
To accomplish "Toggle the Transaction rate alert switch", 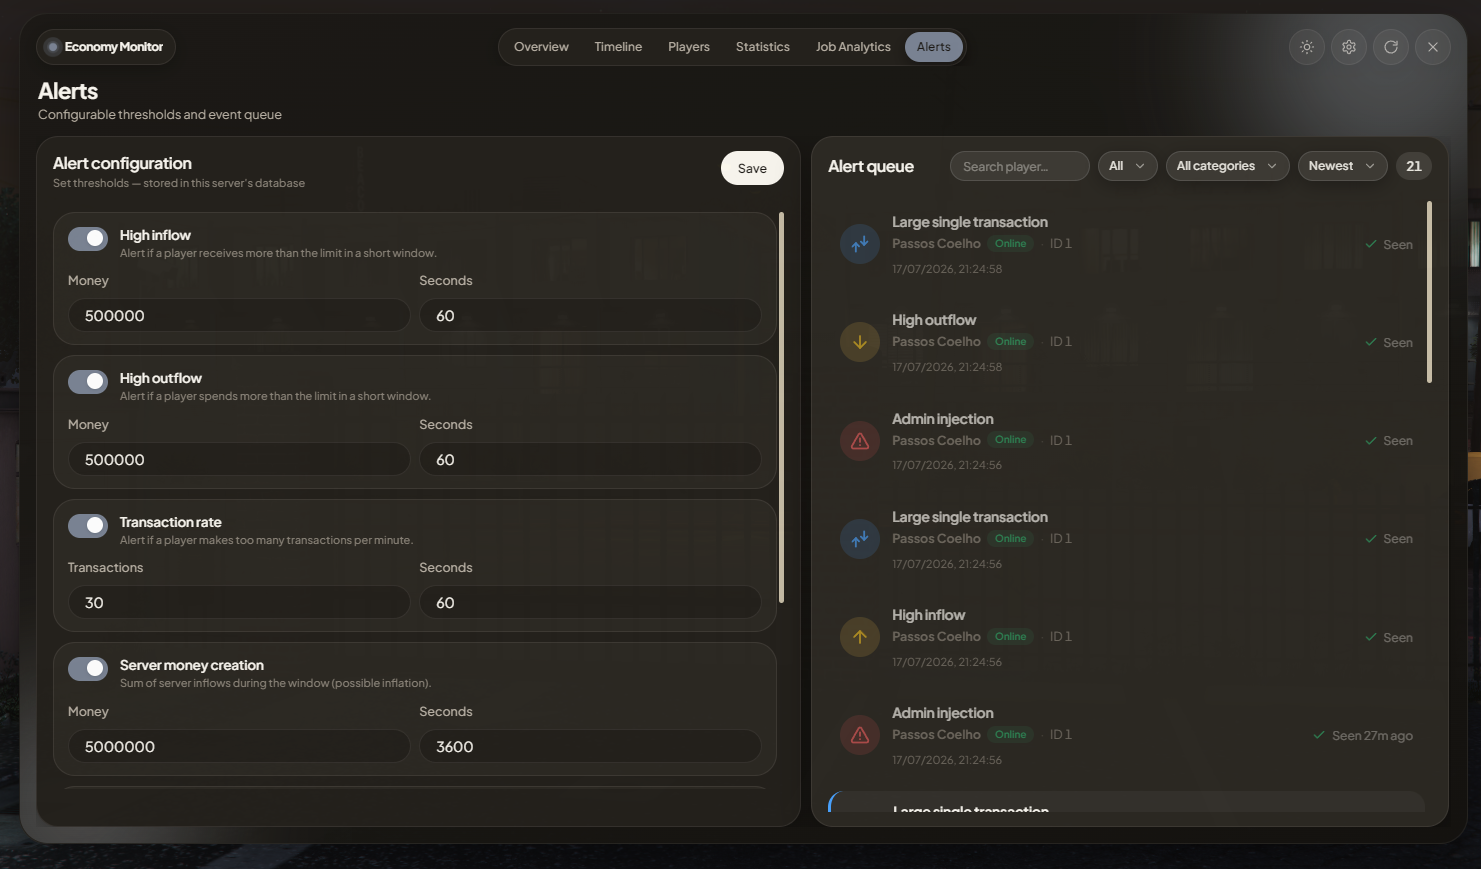I will coord(88,525).
